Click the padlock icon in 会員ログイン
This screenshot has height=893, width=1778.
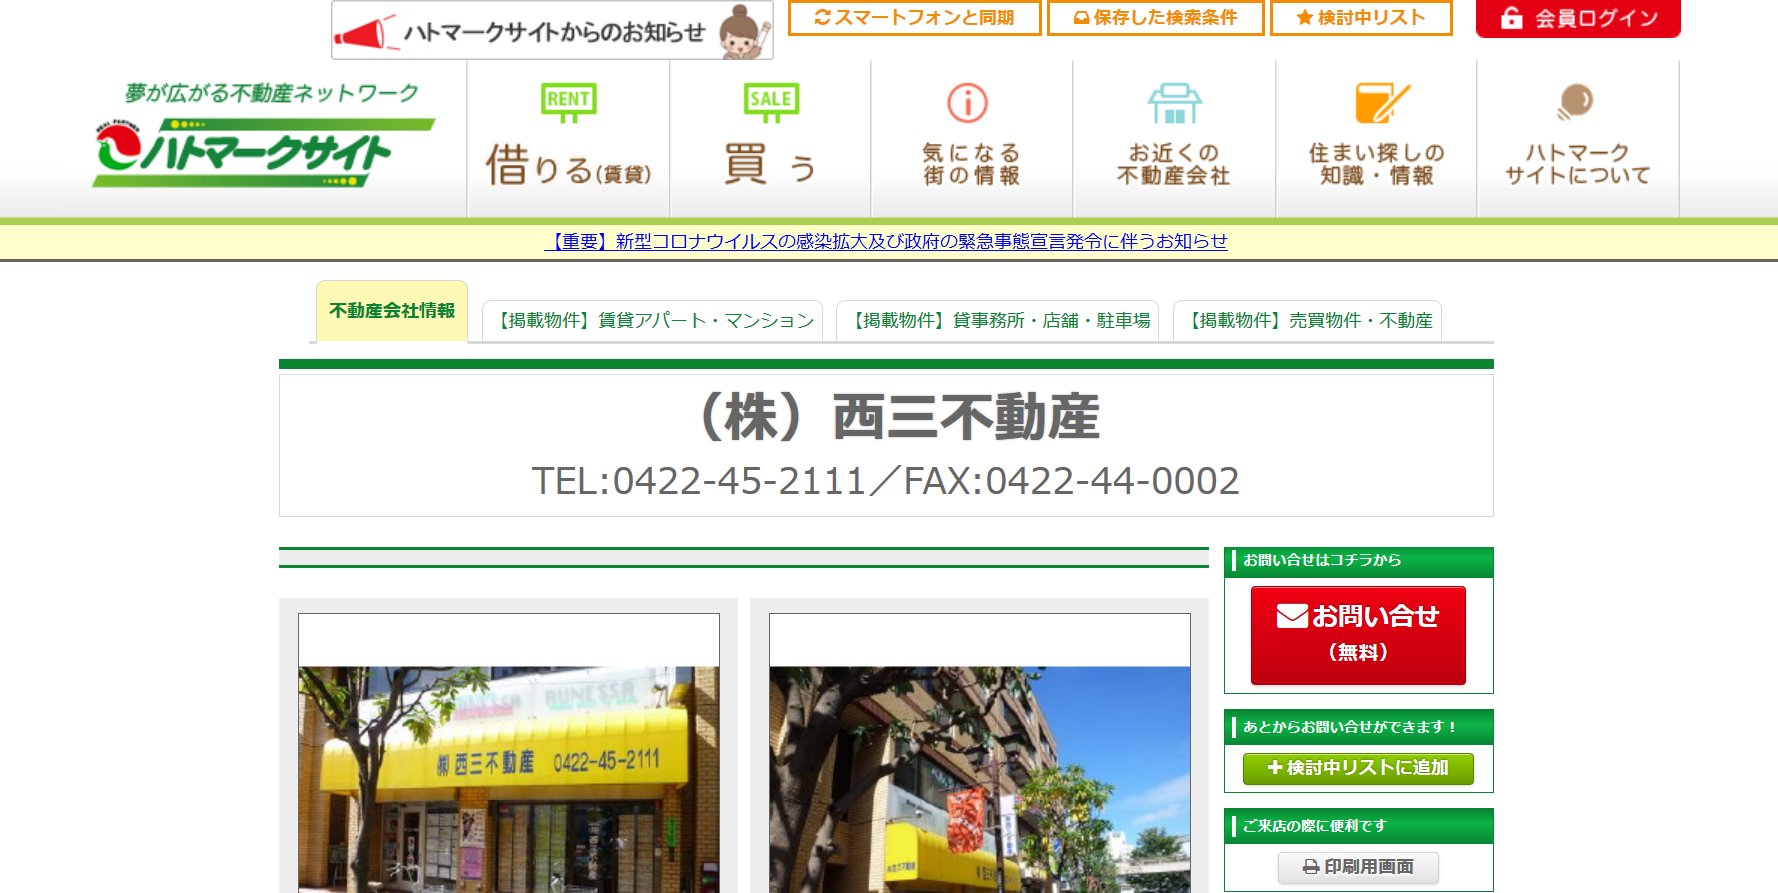click(1512, 18)
